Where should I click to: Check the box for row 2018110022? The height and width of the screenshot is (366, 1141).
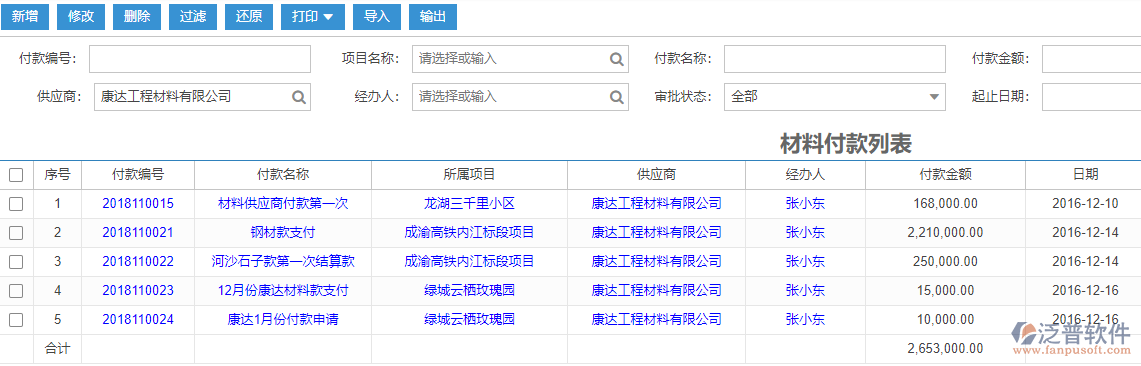[16, 262]
